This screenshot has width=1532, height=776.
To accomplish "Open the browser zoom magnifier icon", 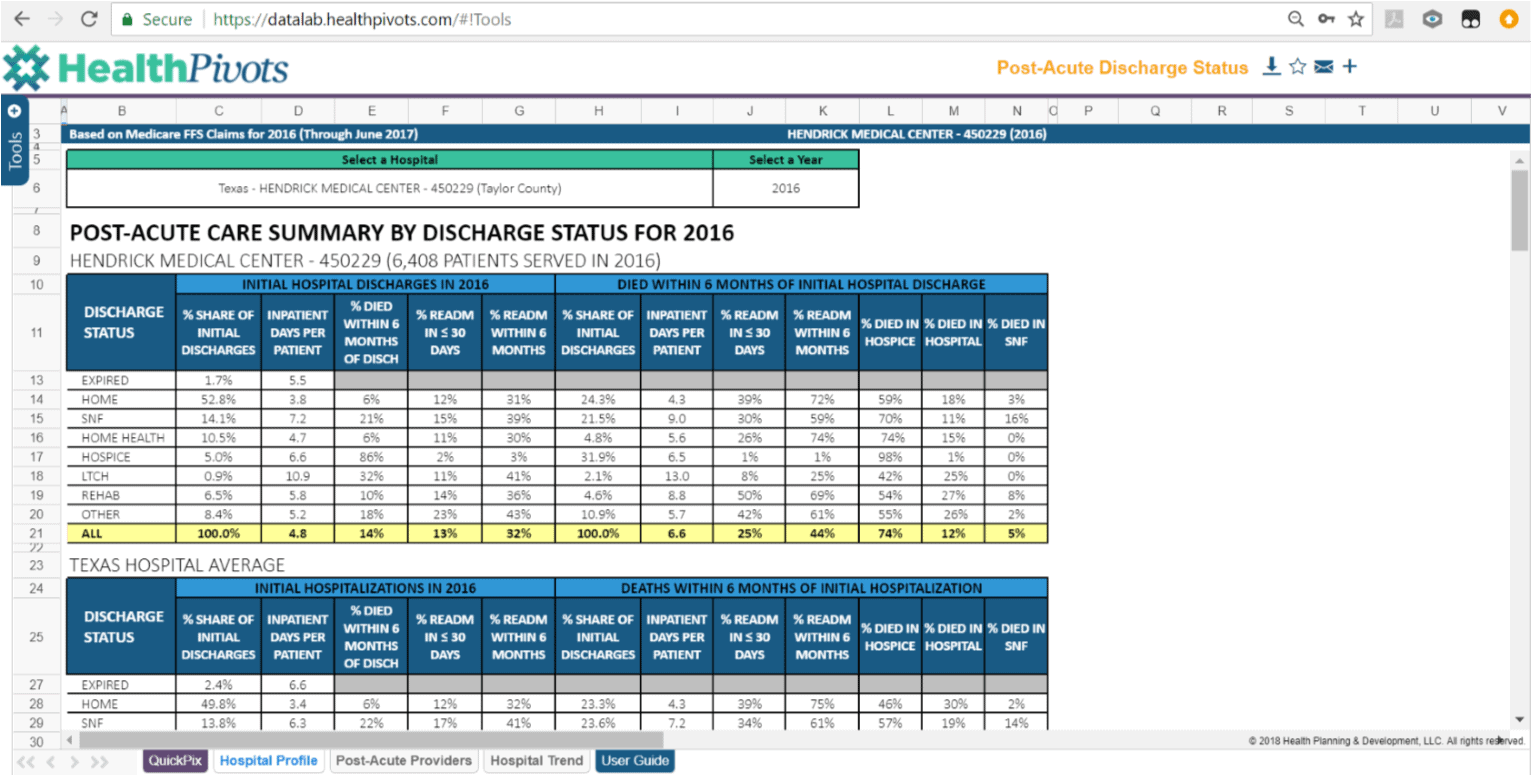I will point(1295,19).
